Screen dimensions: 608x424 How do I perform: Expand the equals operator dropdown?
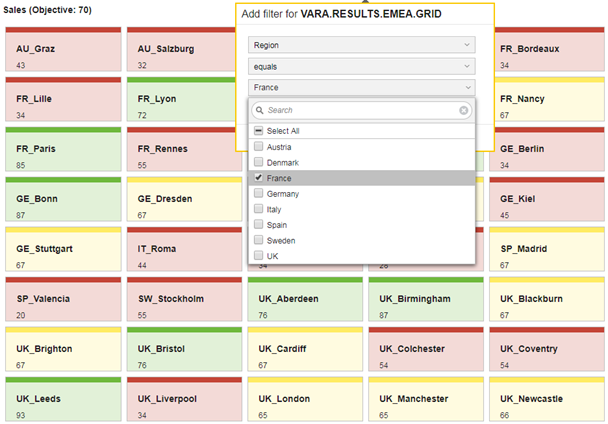click(361, 66)
